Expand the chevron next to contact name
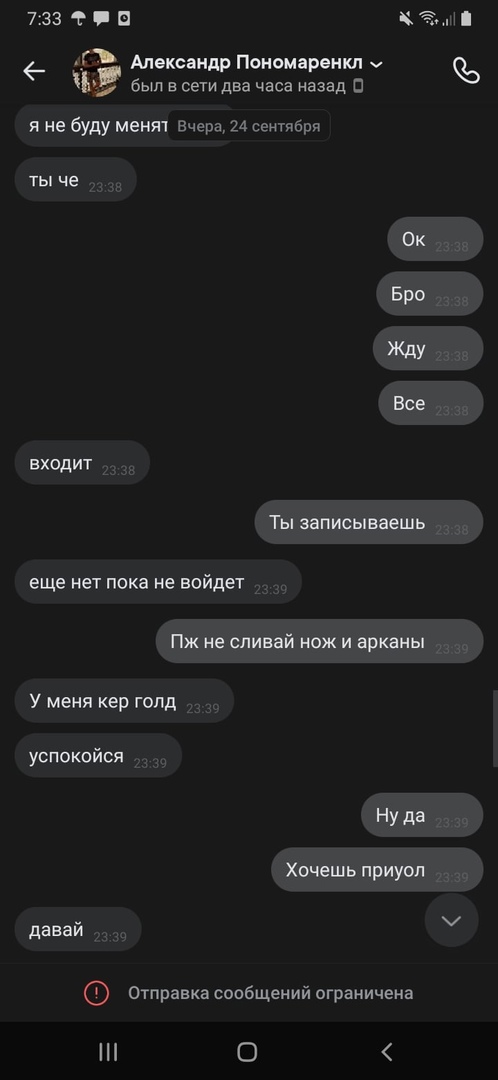The image size is (498, 1080). tap(376, 64)
